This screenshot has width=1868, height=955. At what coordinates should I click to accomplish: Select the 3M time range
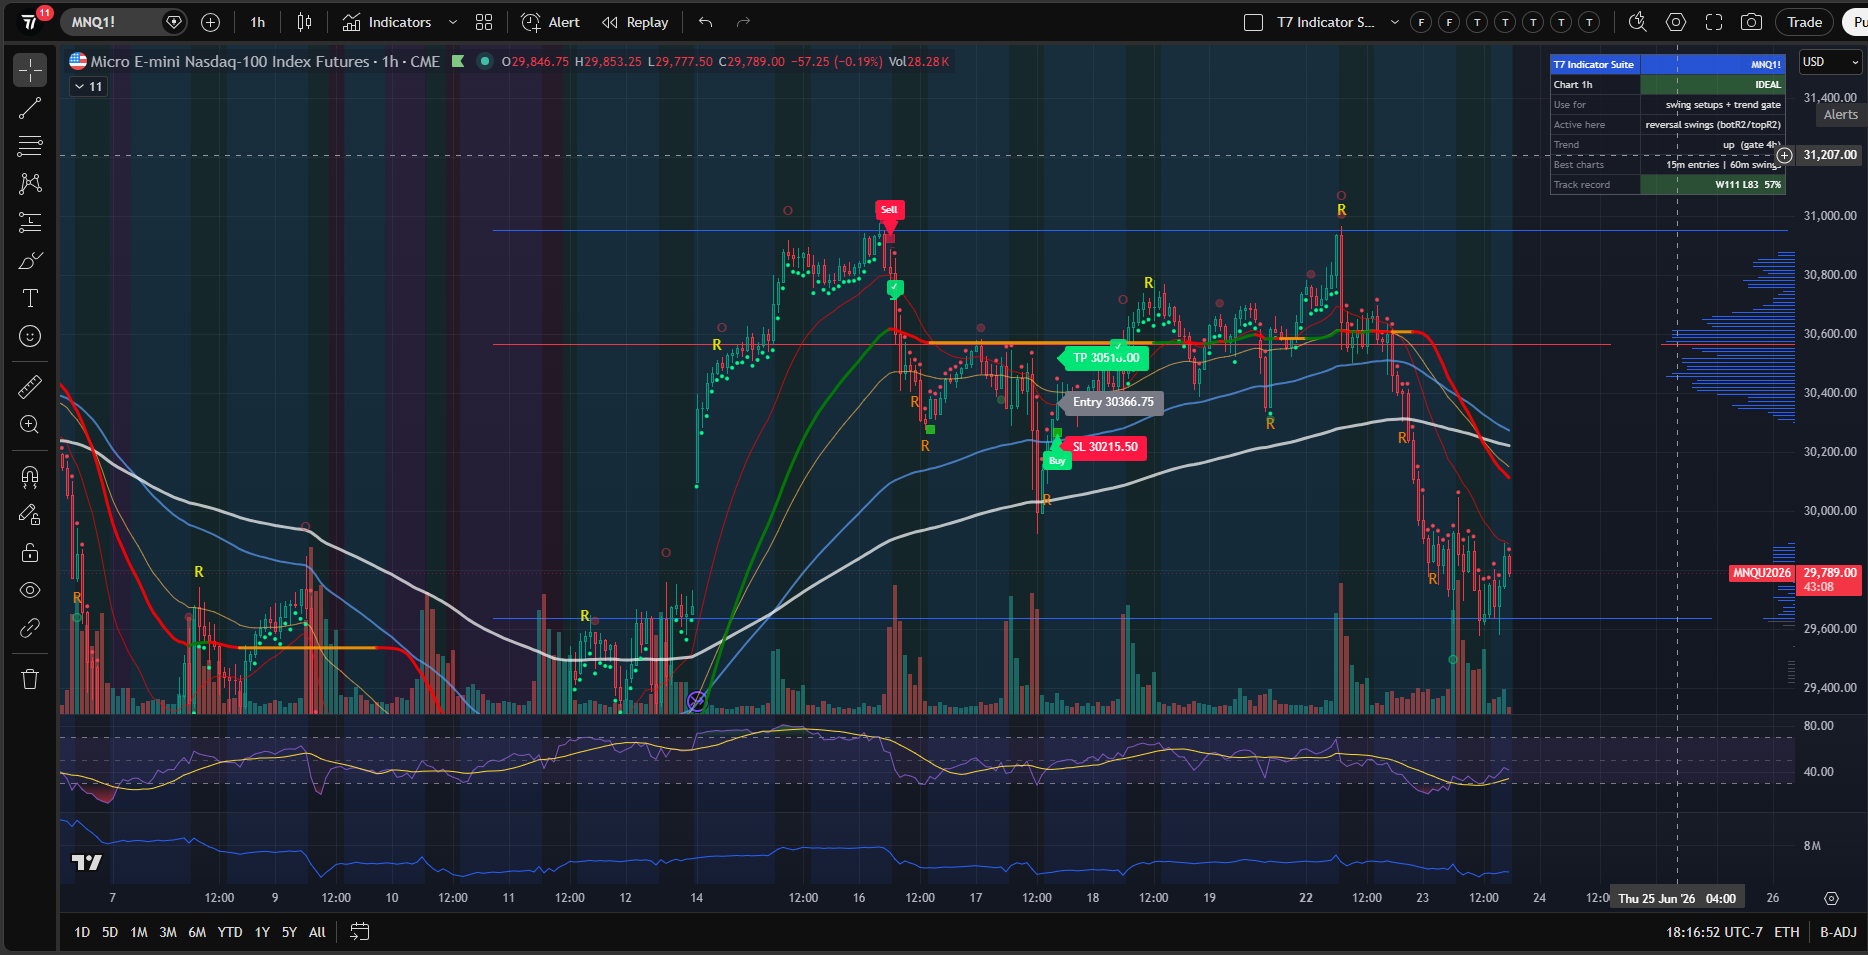point(168,932)
